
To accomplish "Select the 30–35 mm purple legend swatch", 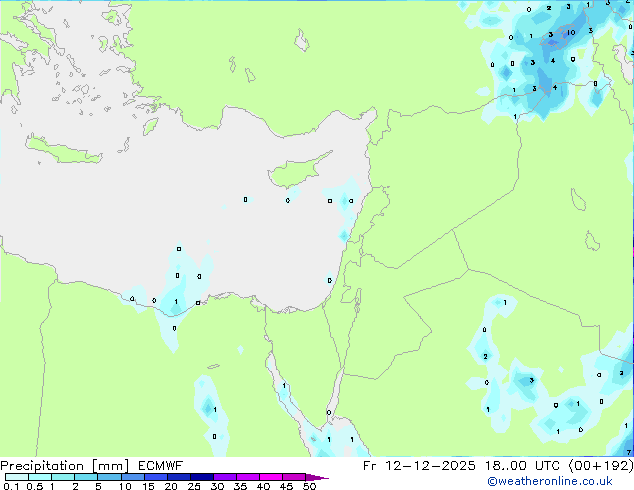I will coord(224,477).
